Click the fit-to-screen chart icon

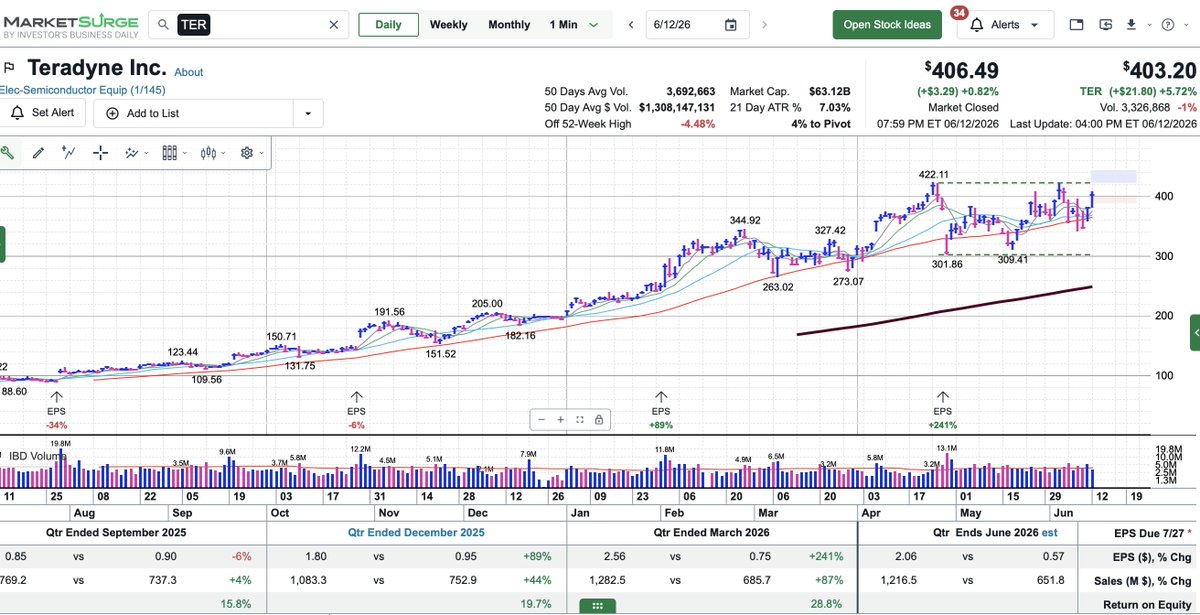point(579,420)
